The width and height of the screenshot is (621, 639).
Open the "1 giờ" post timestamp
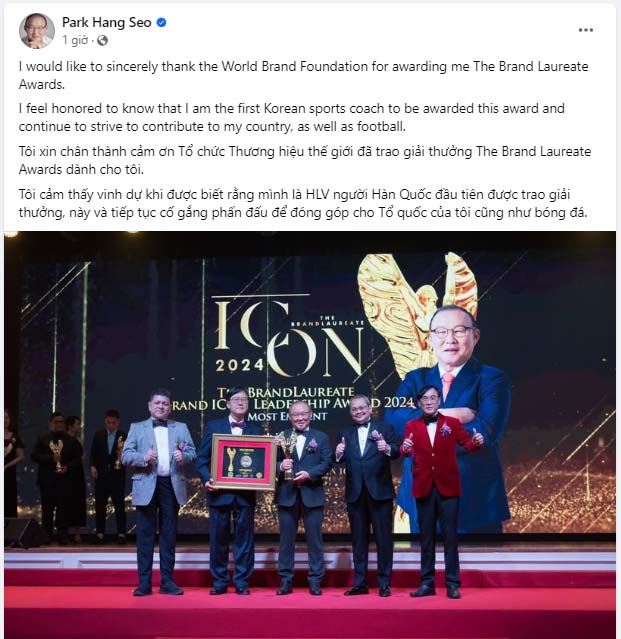(75, 40)
